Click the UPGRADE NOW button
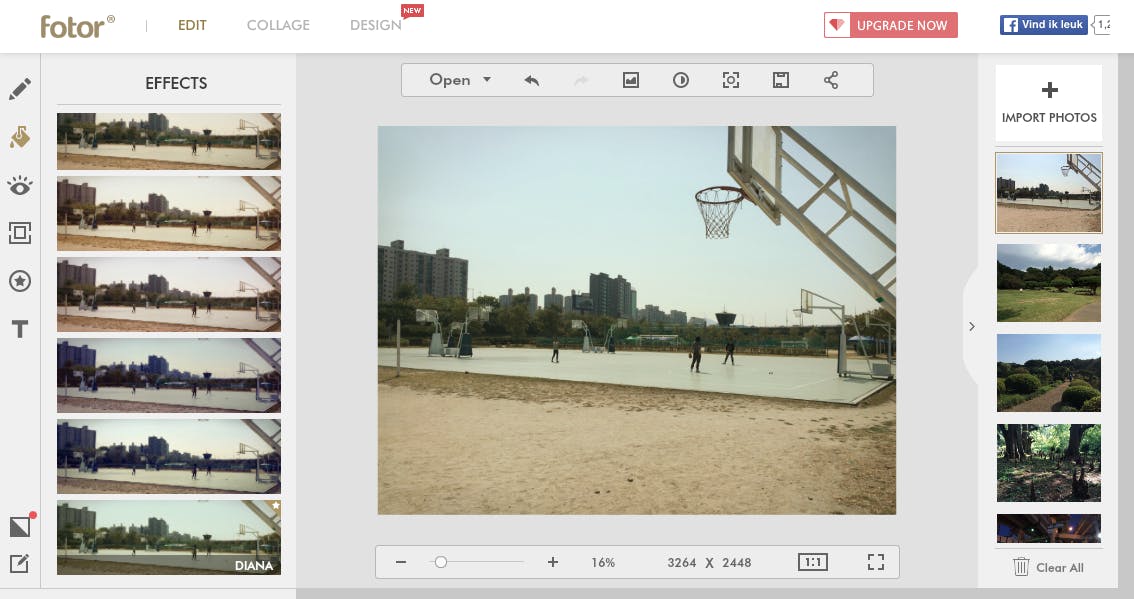The width and height of the screenshot is (1134, 599). point(891,25)
